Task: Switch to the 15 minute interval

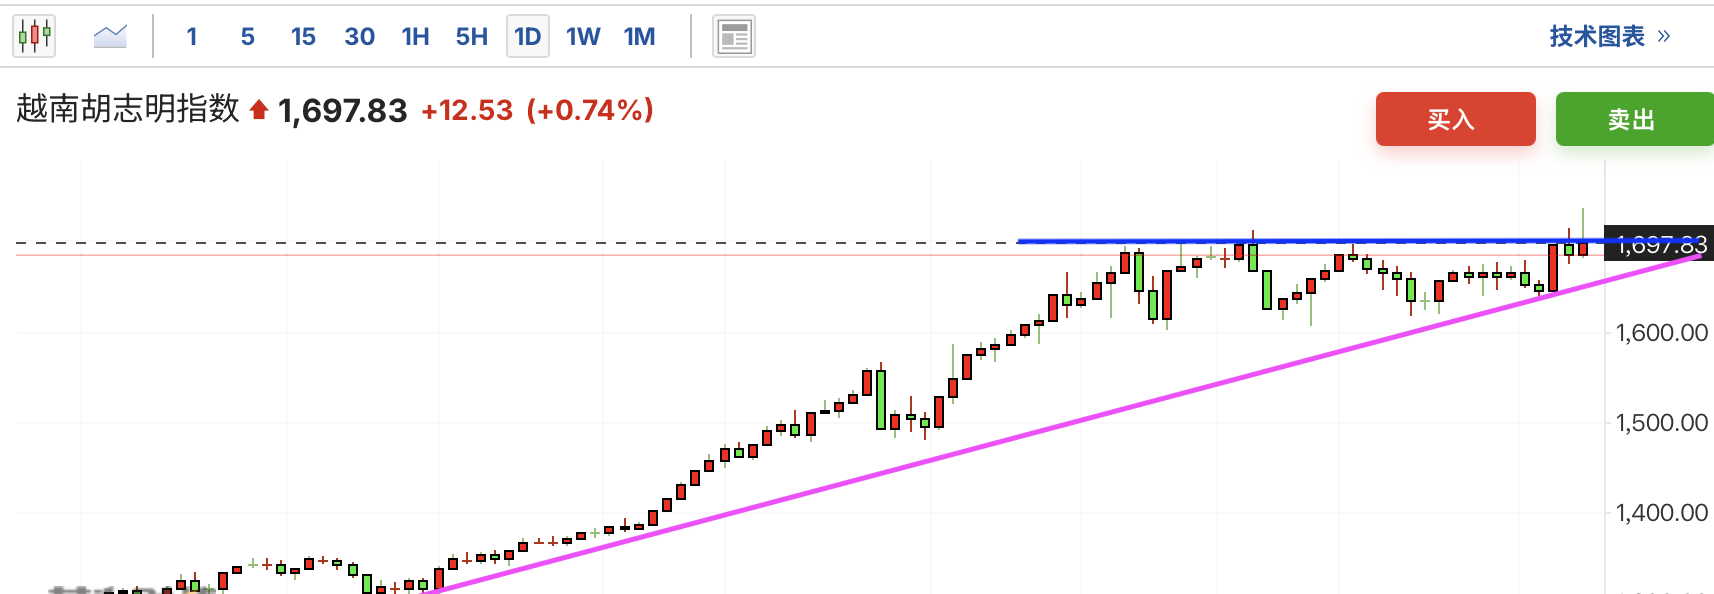Action: click(x=303, y=37)
